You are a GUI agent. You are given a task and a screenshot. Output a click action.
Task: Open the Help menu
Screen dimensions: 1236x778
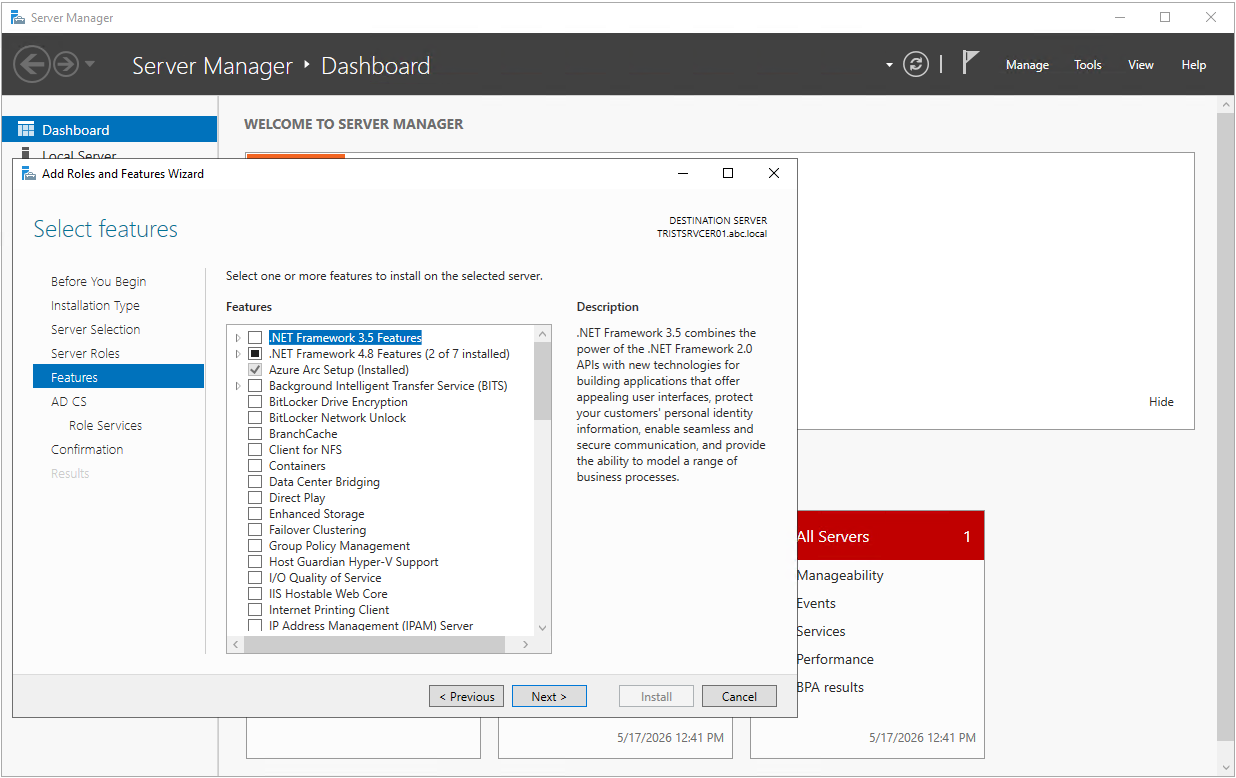point(1194,65)
